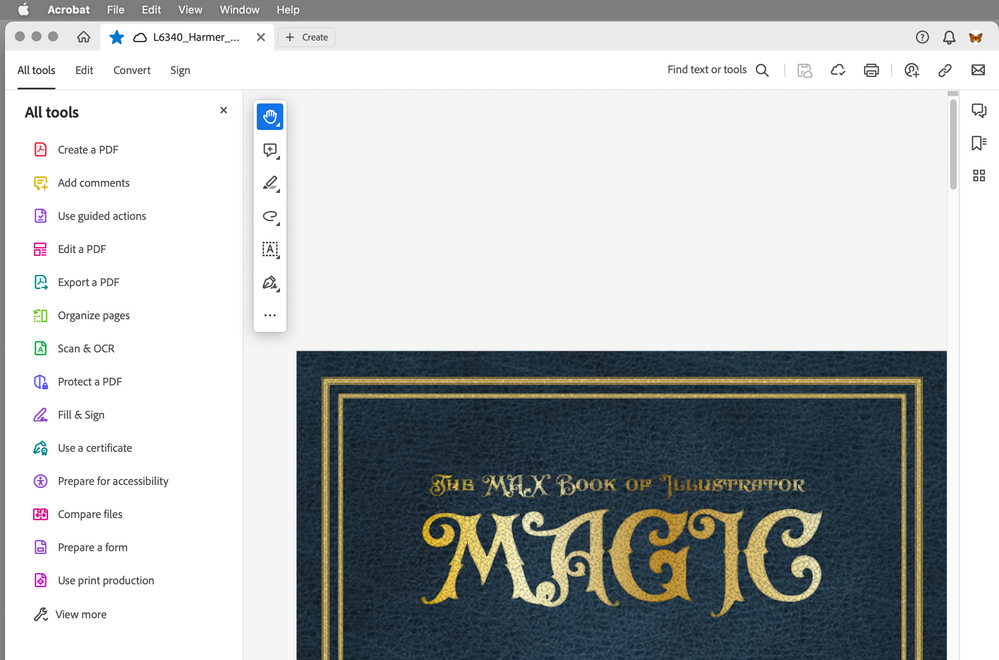Expand more tools with three dots
Screen dimensions: 999x660
270,315
